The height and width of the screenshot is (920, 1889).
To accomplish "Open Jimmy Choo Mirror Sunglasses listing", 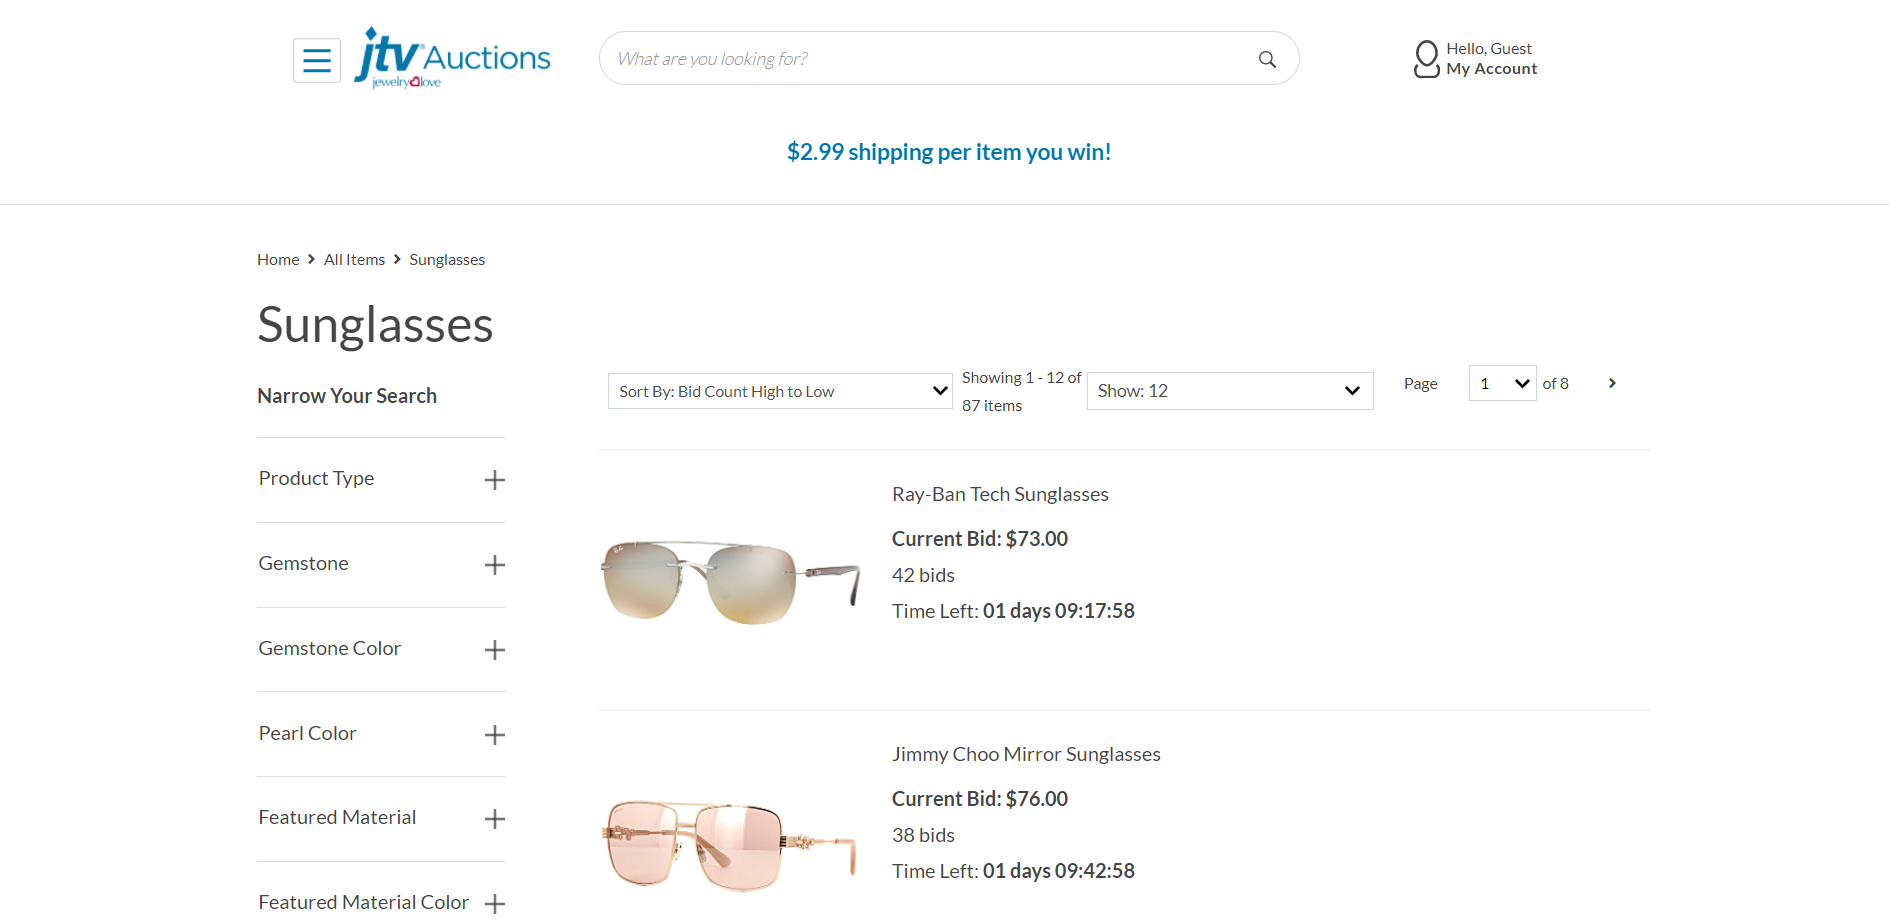I will (1026, 754).
